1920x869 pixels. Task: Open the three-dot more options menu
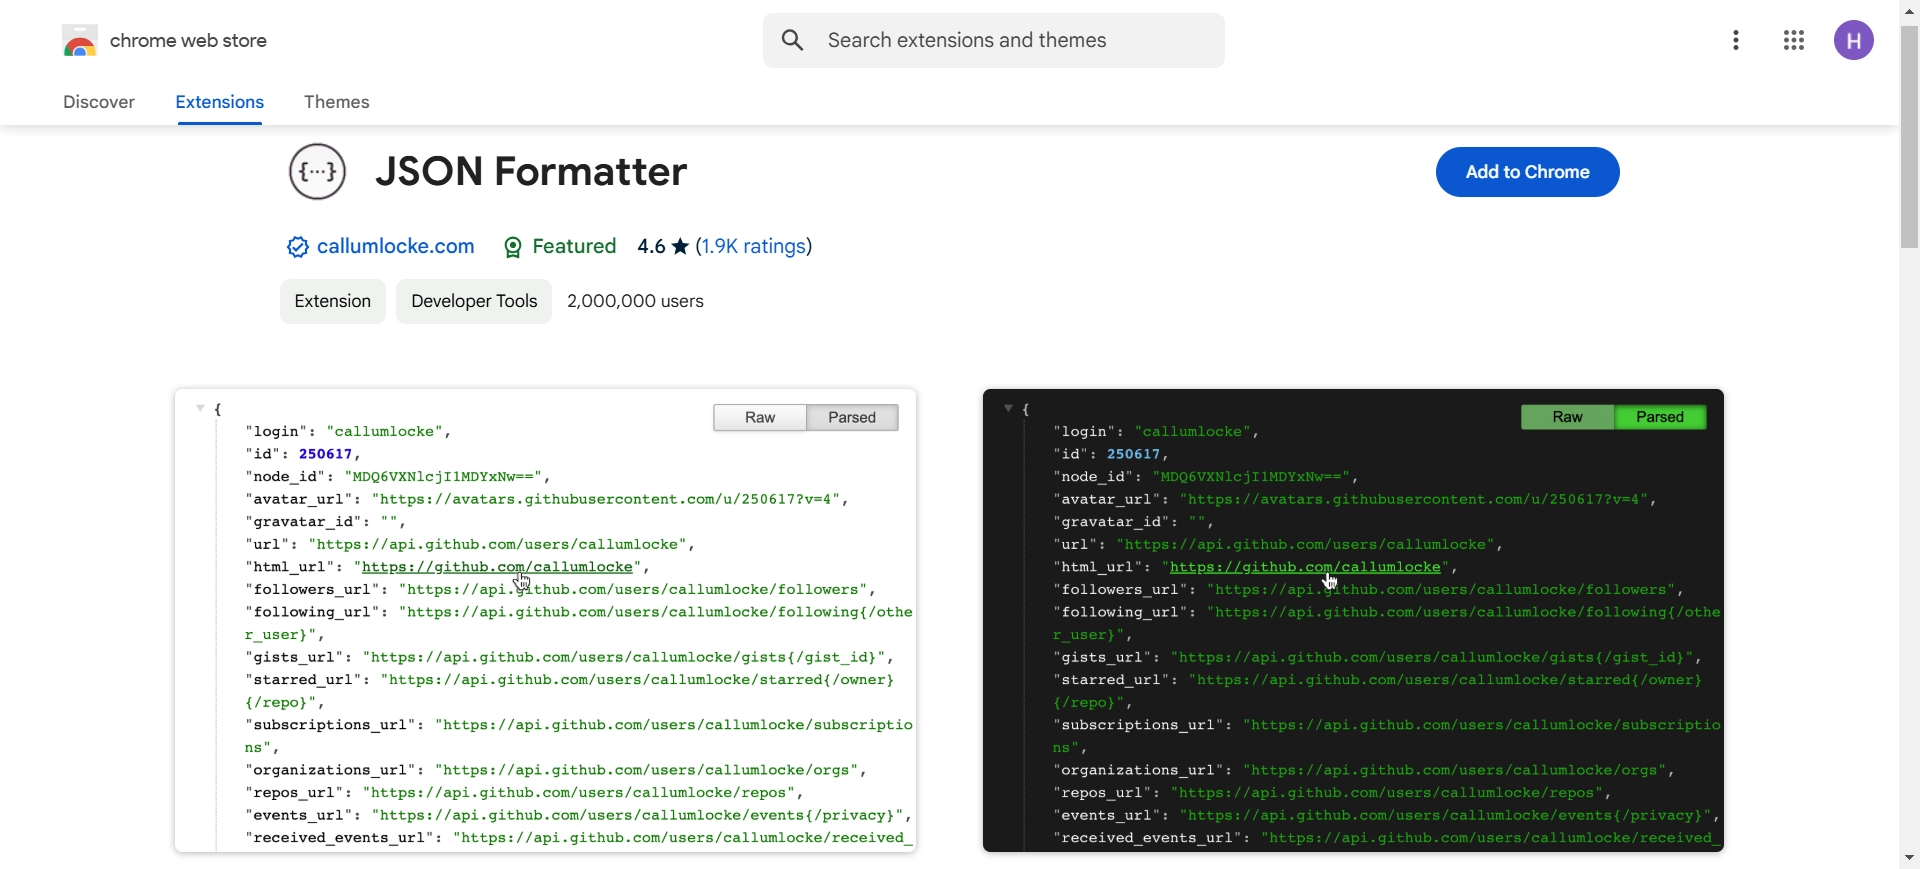pos(1737,41)
